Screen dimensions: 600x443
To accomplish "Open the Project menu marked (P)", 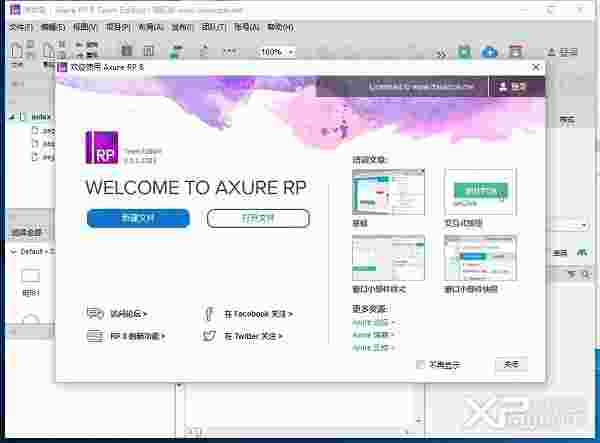I will (x=118, y=28).
